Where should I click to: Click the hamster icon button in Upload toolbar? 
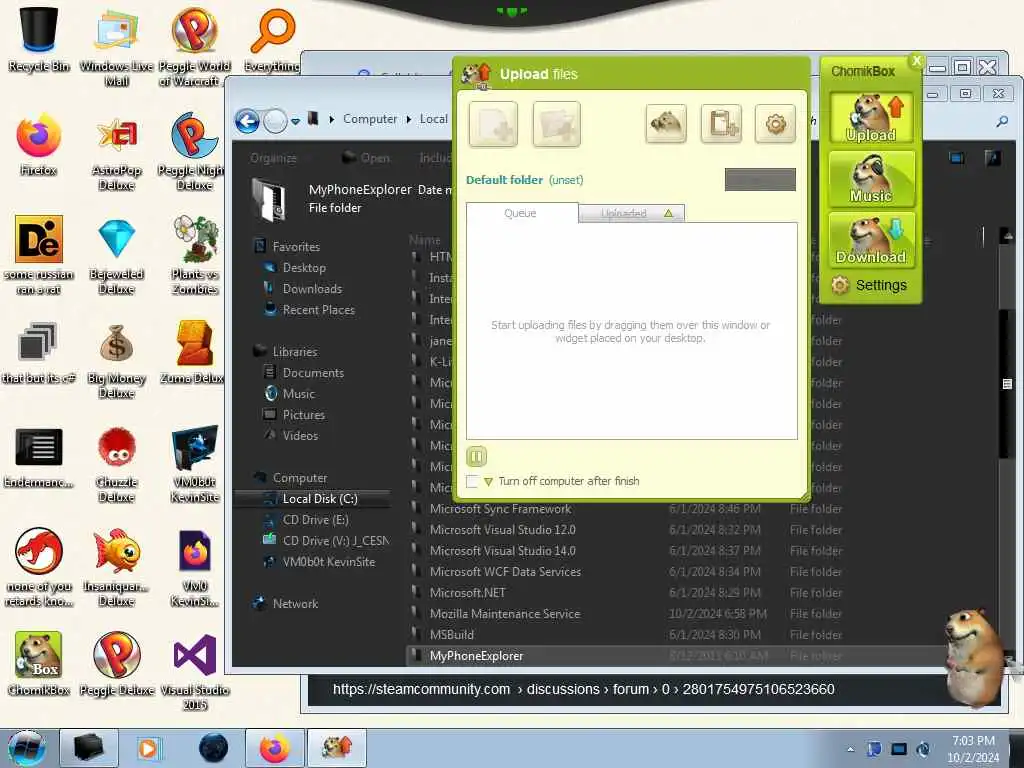tap(665, 123)
